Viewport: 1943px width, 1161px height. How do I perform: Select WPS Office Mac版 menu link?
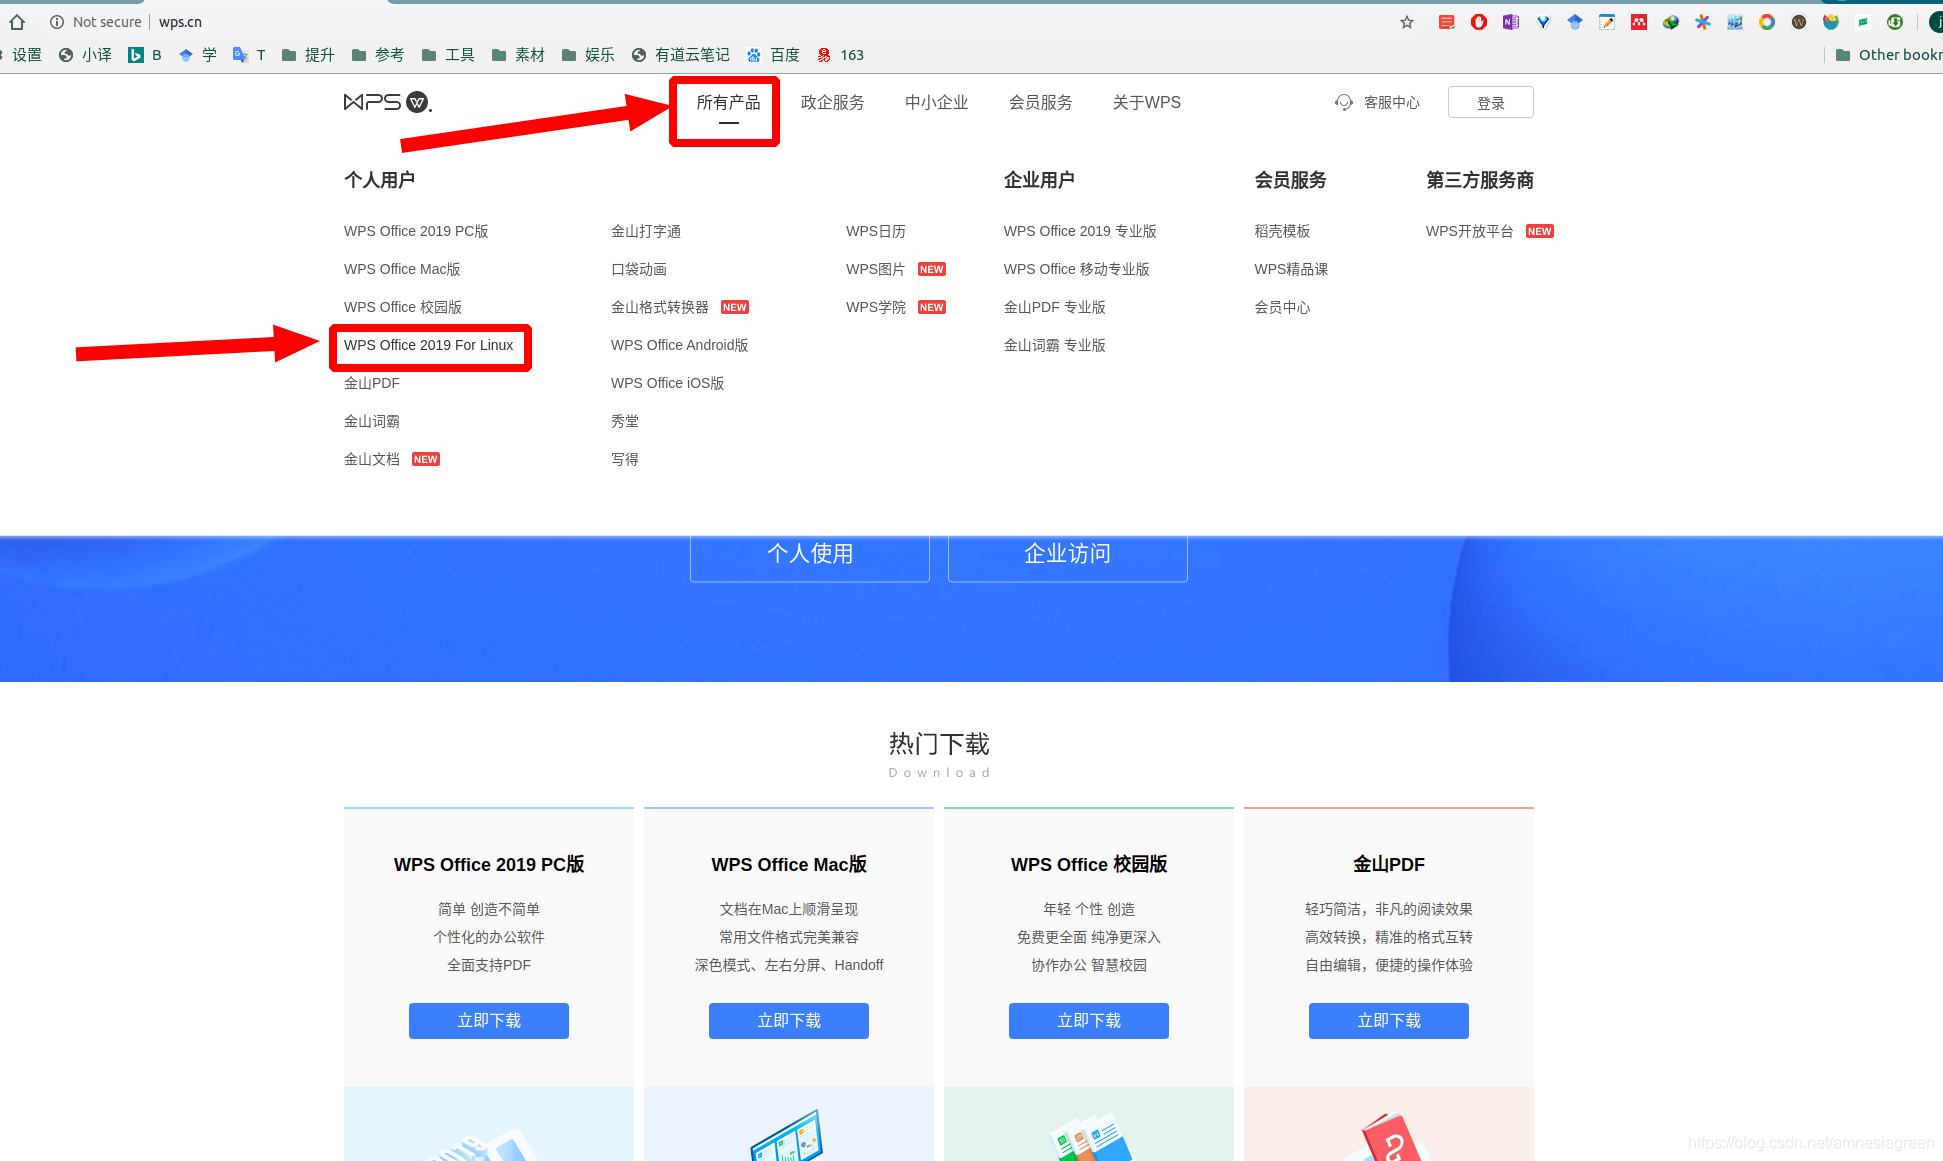pos(402,269)
